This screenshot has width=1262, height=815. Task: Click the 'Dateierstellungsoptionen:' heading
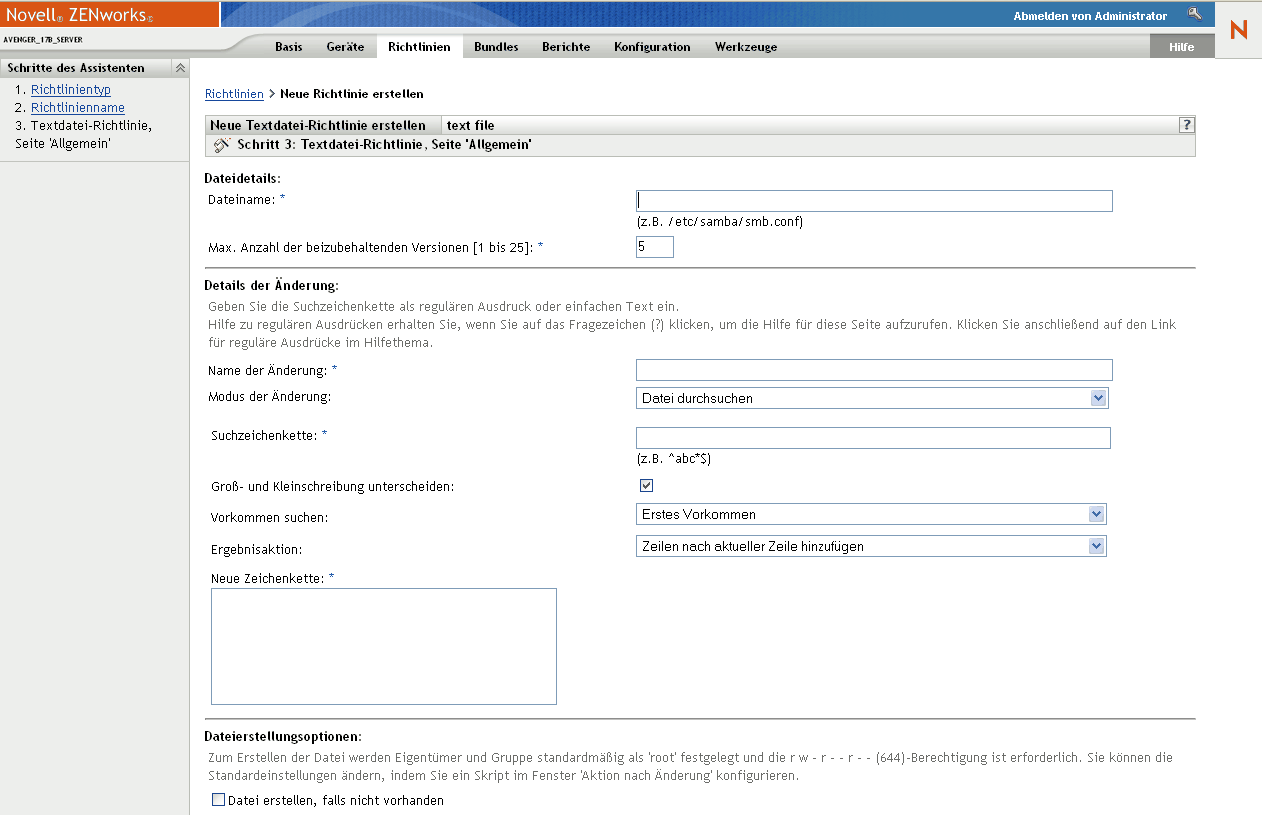click(x=283, y=736)
